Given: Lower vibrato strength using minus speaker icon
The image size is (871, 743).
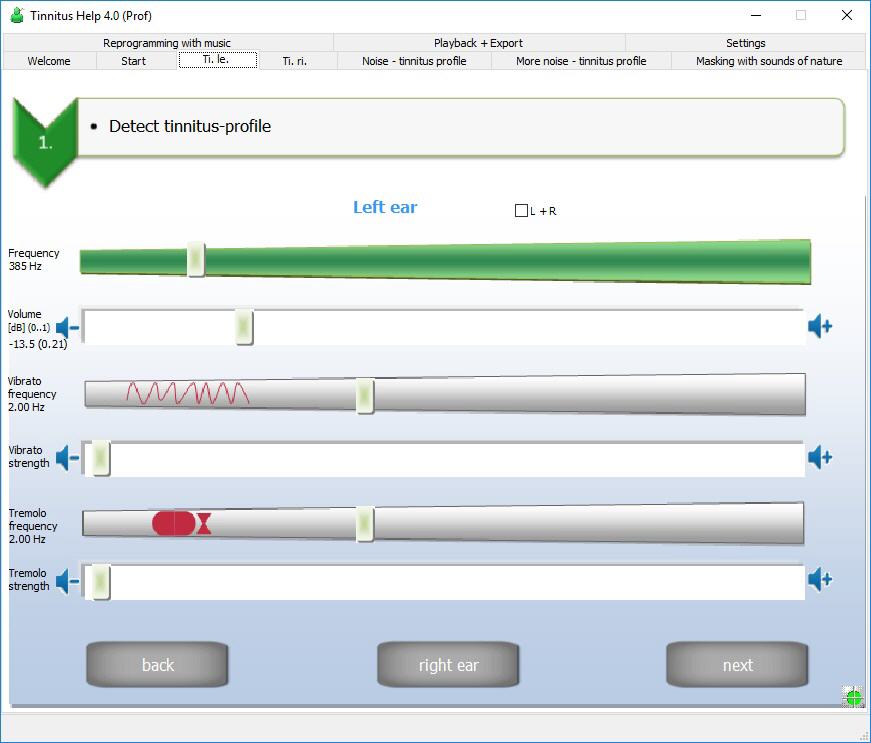Looking at the screenshot, I should click(x=67, y=458).
